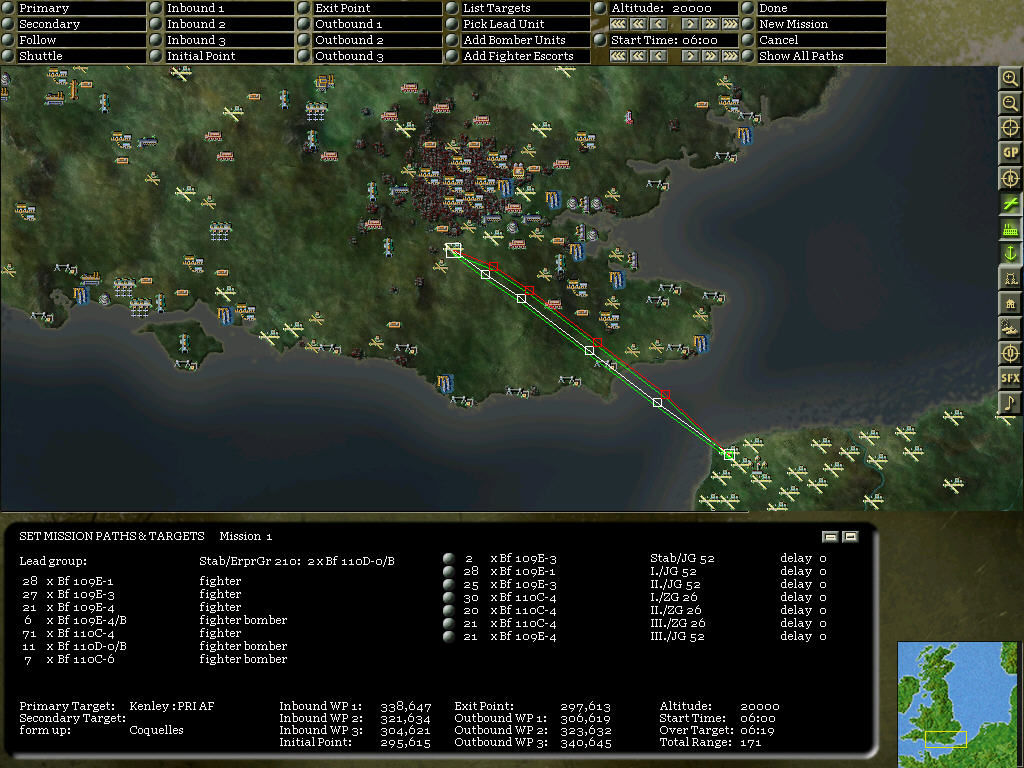Image resolution: width=1024 pixels, height=768 pixels.
Task: Zoom out the map with magnifier minus
Action: pyautogui.click(x=1010, y=104)
